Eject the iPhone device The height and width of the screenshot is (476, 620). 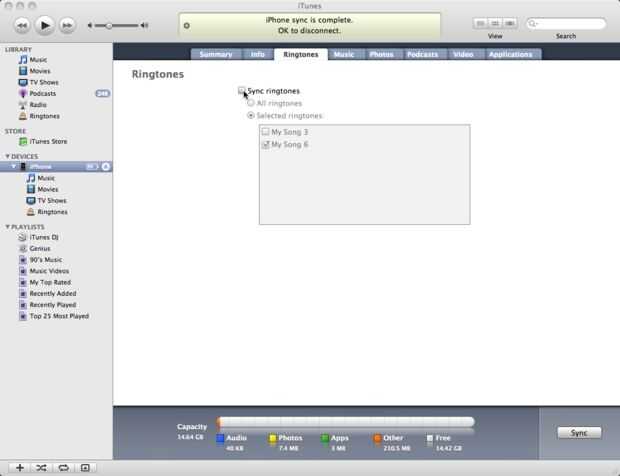[106, 166]
